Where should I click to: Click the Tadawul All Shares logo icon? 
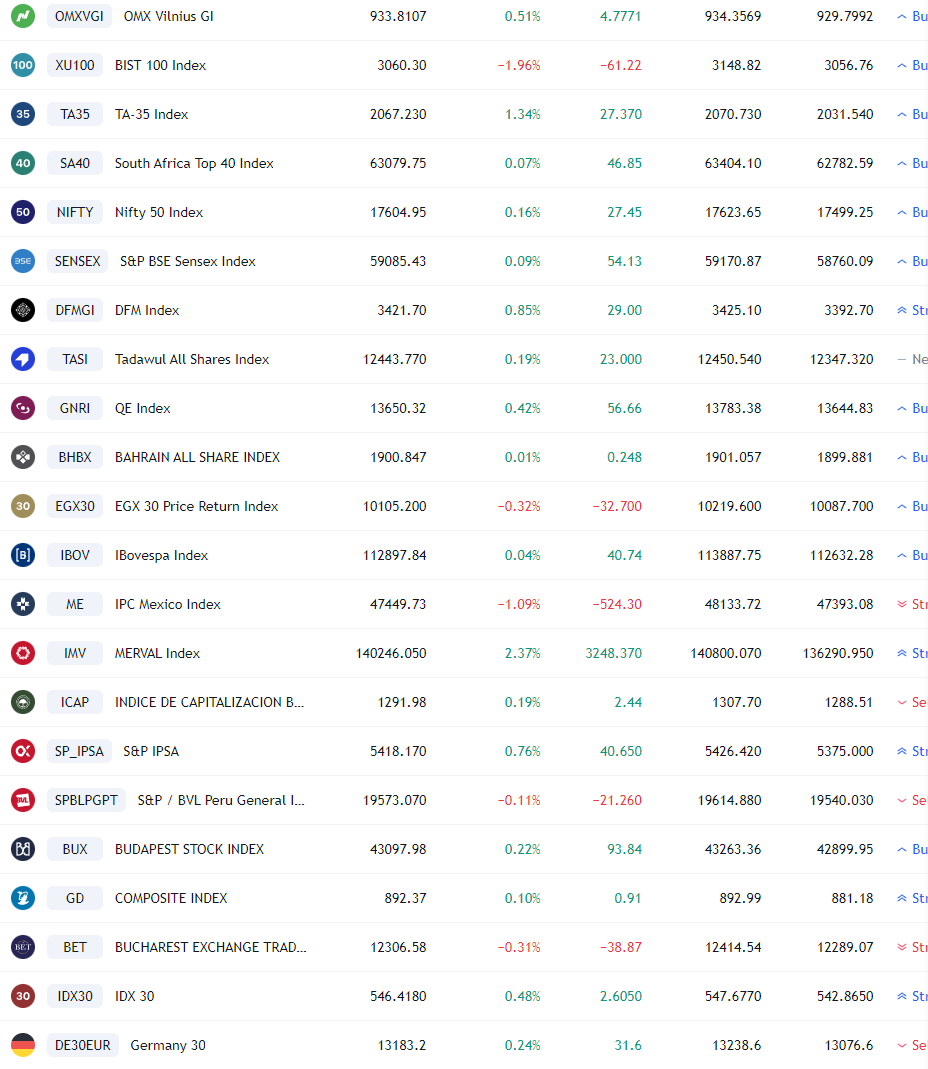pos(23,359)
